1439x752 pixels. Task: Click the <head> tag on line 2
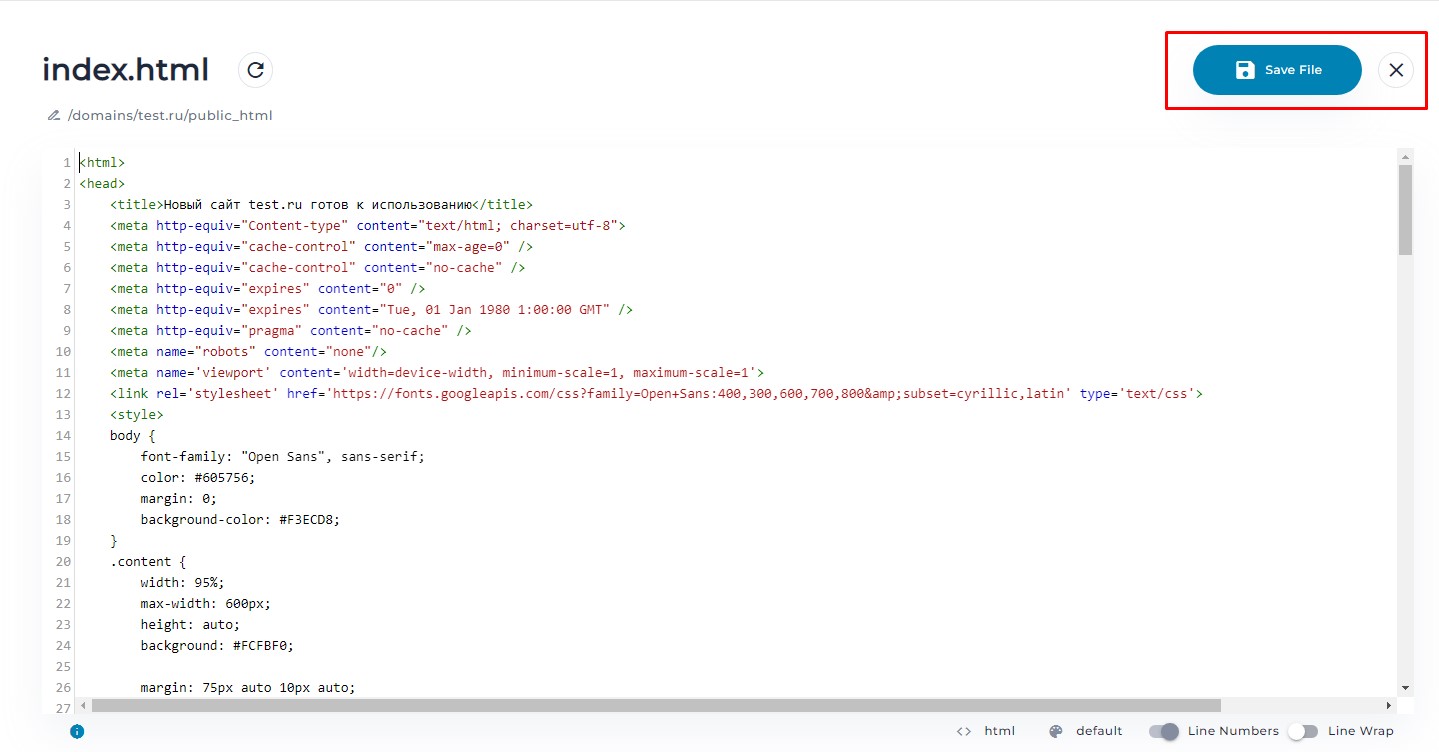click(102, 183)
